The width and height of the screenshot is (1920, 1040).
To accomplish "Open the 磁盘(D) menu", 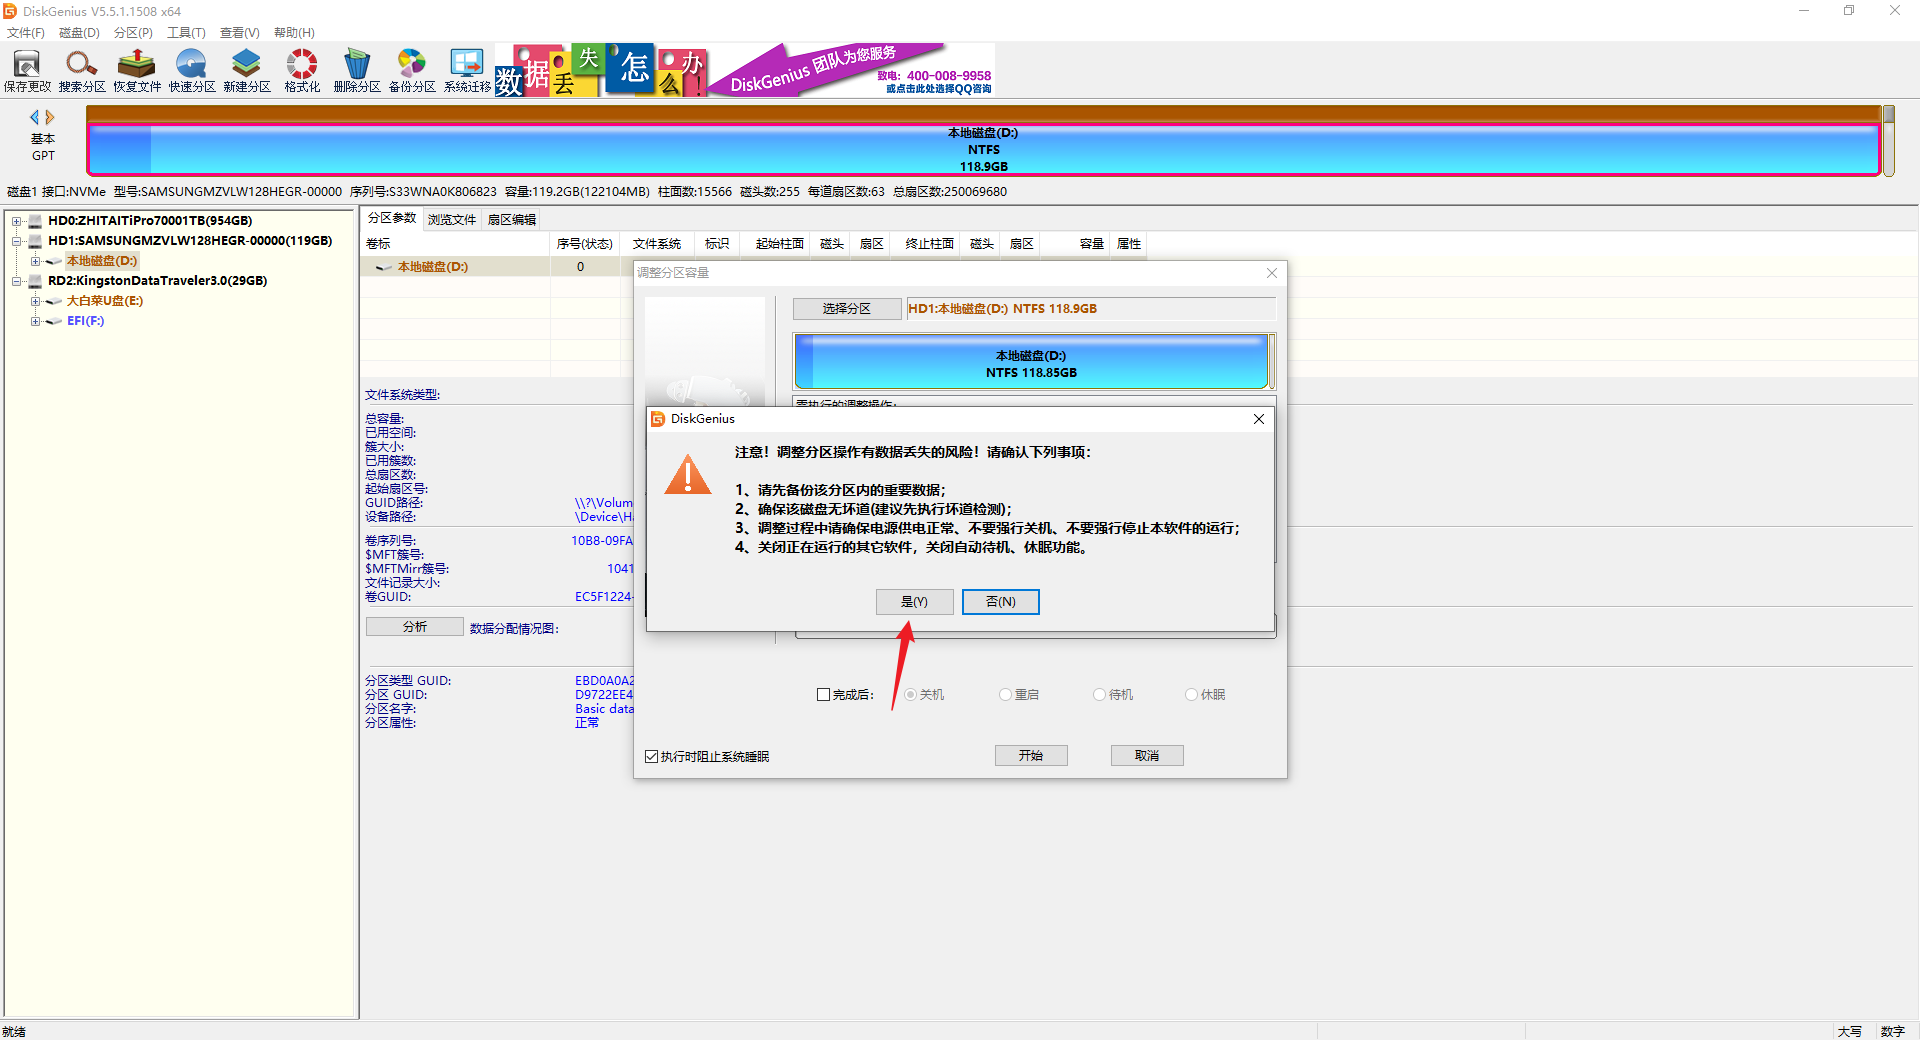I will point(80,33).
